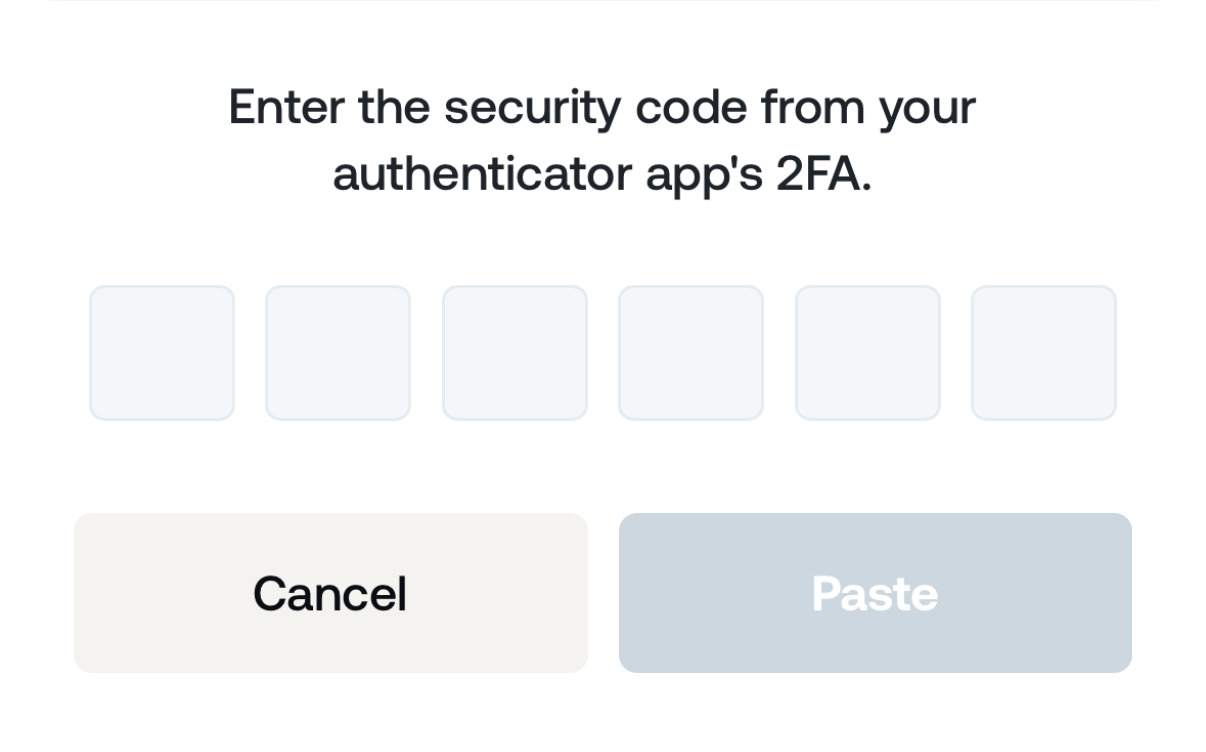Place cursor in leftmost code entry box
Screen dimensions: 1206x752
(162, 353)
